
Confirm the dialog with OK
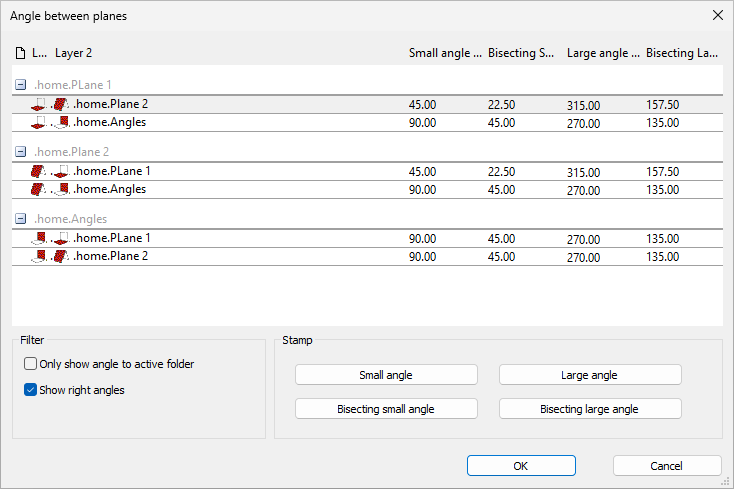tap(521, 466)
